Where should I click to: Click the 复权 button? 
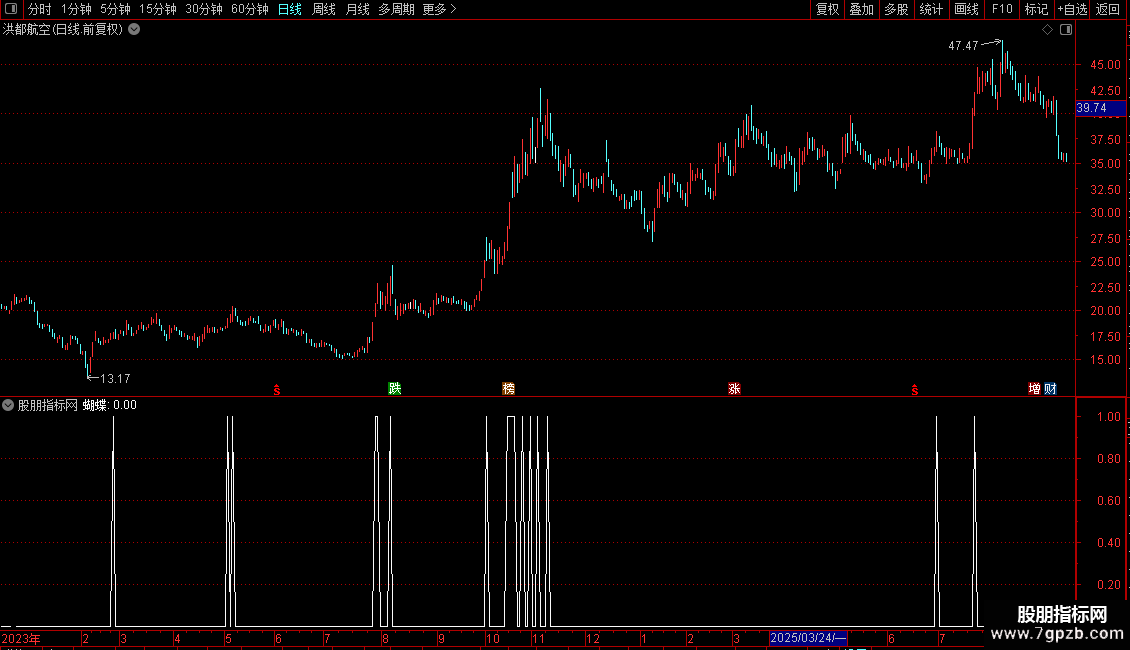pyautogui.click(x=827, y=9)
